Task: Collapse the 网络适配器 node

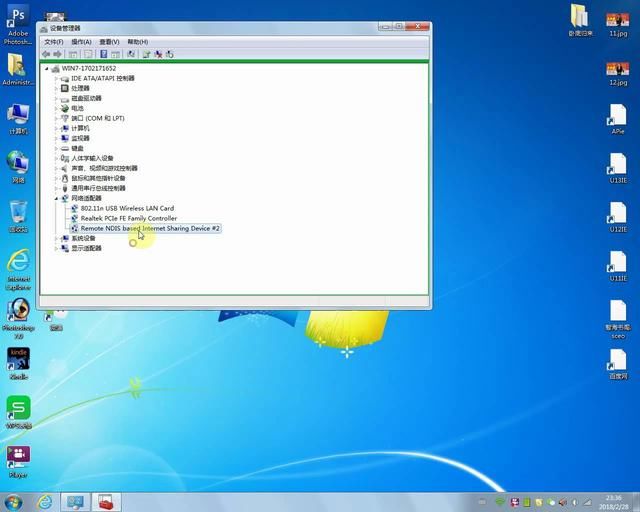Action: coord(57,198)
